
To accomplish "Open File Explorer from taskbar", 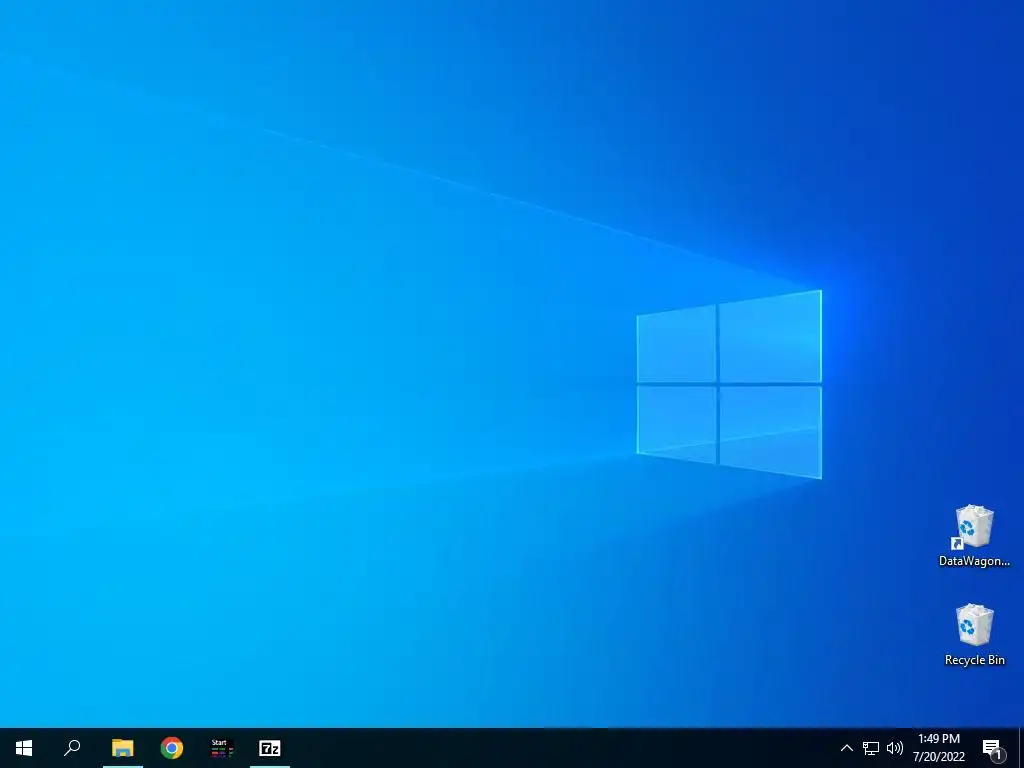I will 122,748.
